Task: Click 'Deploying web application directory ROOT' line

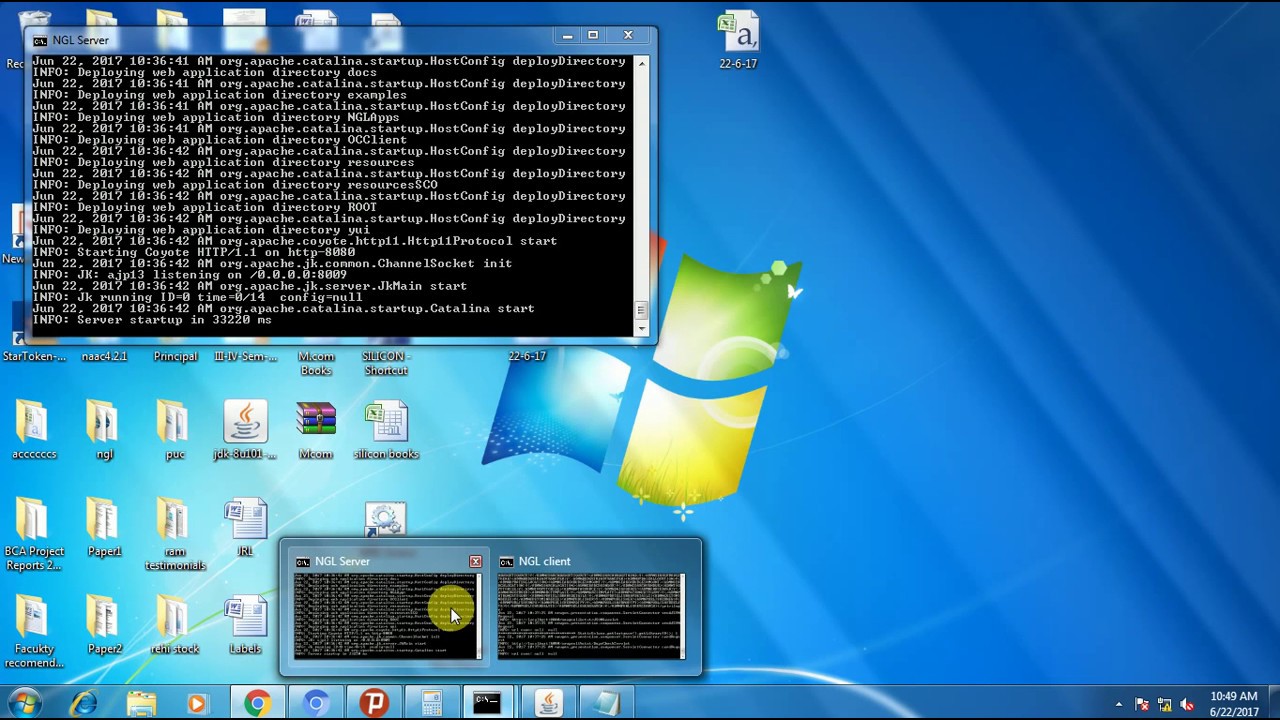Action: (205, 208)
